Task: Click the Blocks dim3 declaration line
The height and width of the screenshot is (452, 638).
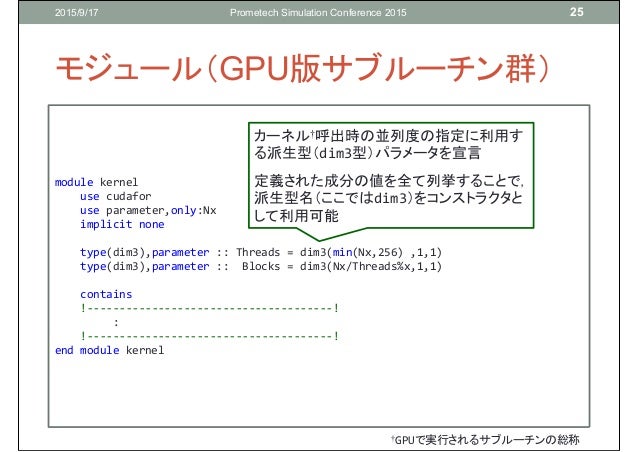Action: pos(261,266)
